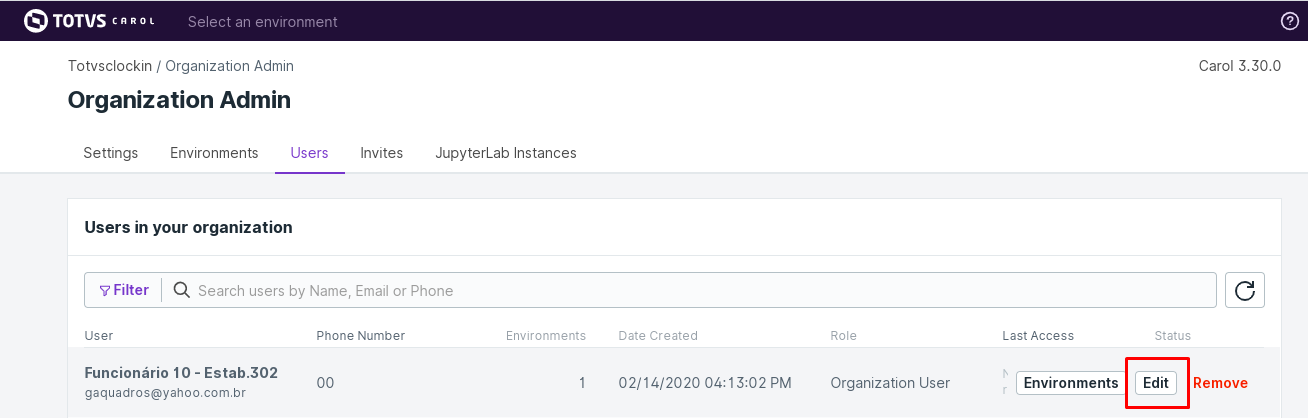Viewport: 1308px width, 418px height.
Task: Click the TOTVS Carol logo
Action: pyautogui.click(x=89, y=21)
